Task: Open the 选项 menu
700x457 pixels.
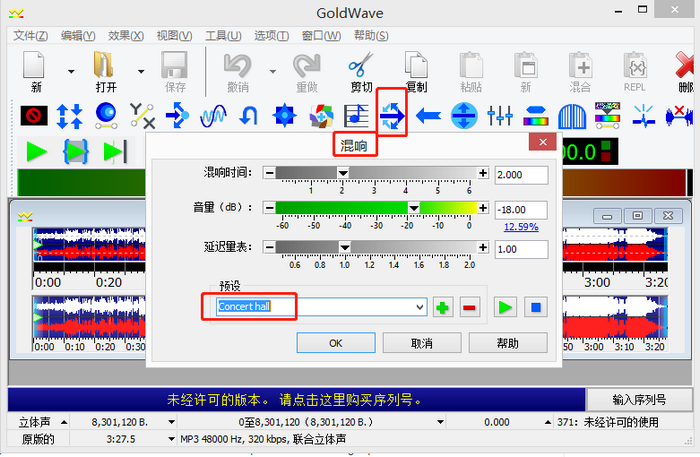Action: pos(271,36)
